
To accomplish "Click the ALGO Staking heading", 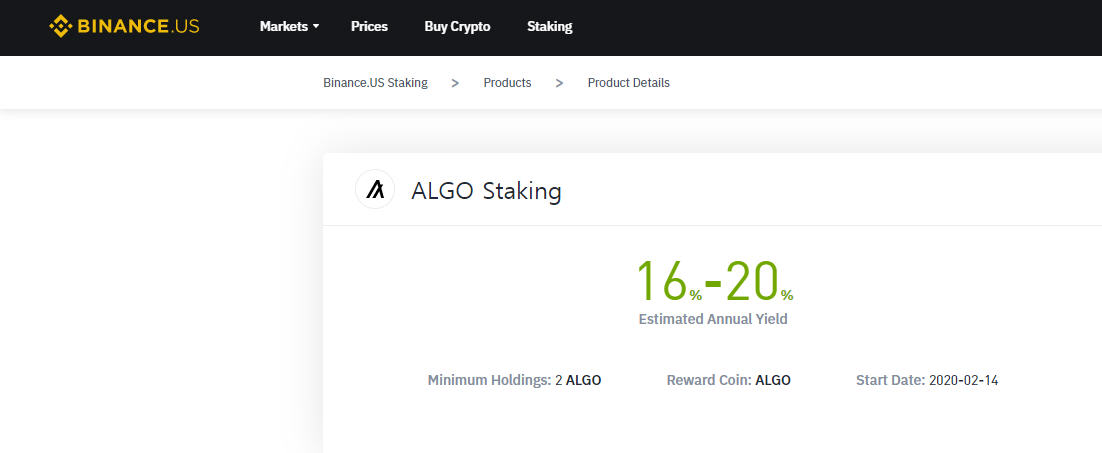I will click(486, 191).
